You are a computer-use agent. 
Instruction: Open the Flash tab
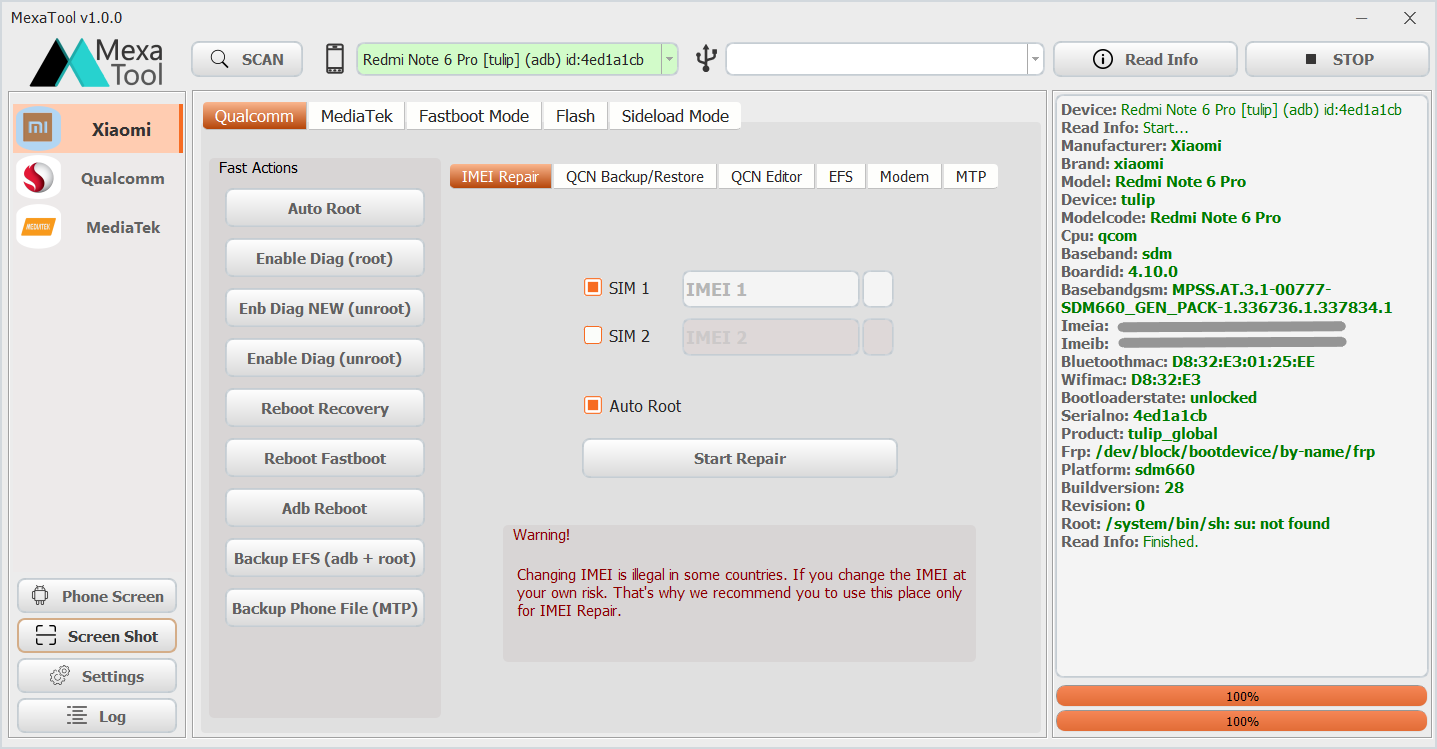coord(575,116)
